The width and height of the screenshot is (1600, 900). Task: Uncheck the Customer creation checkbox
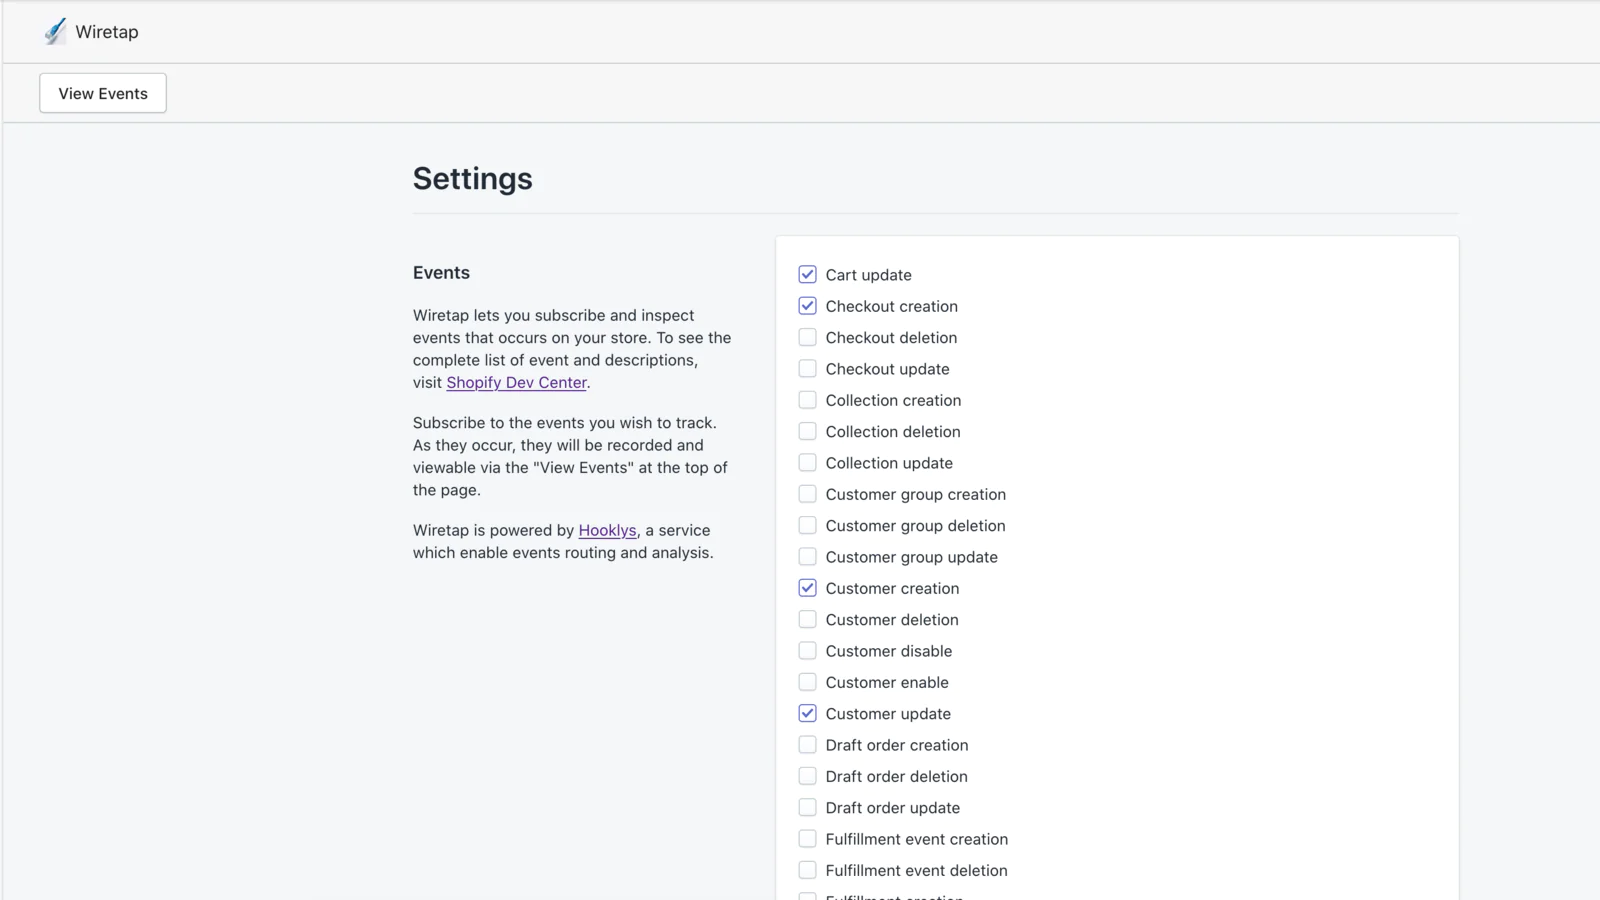tap(807, 588)
